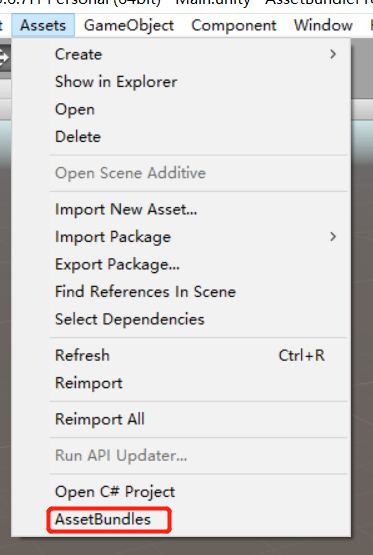The height and width of the screenshot is (555, 373).
Task: Choose Find References In Scene
Action: pos(181,292)
